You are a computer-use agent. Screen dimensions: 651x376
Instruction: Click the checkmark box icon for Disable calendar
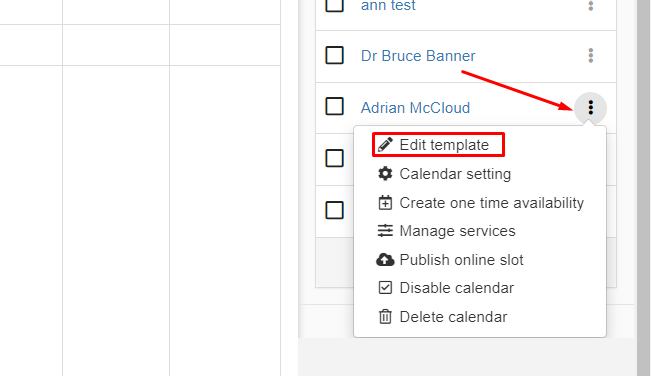click(x=385, y=288)
